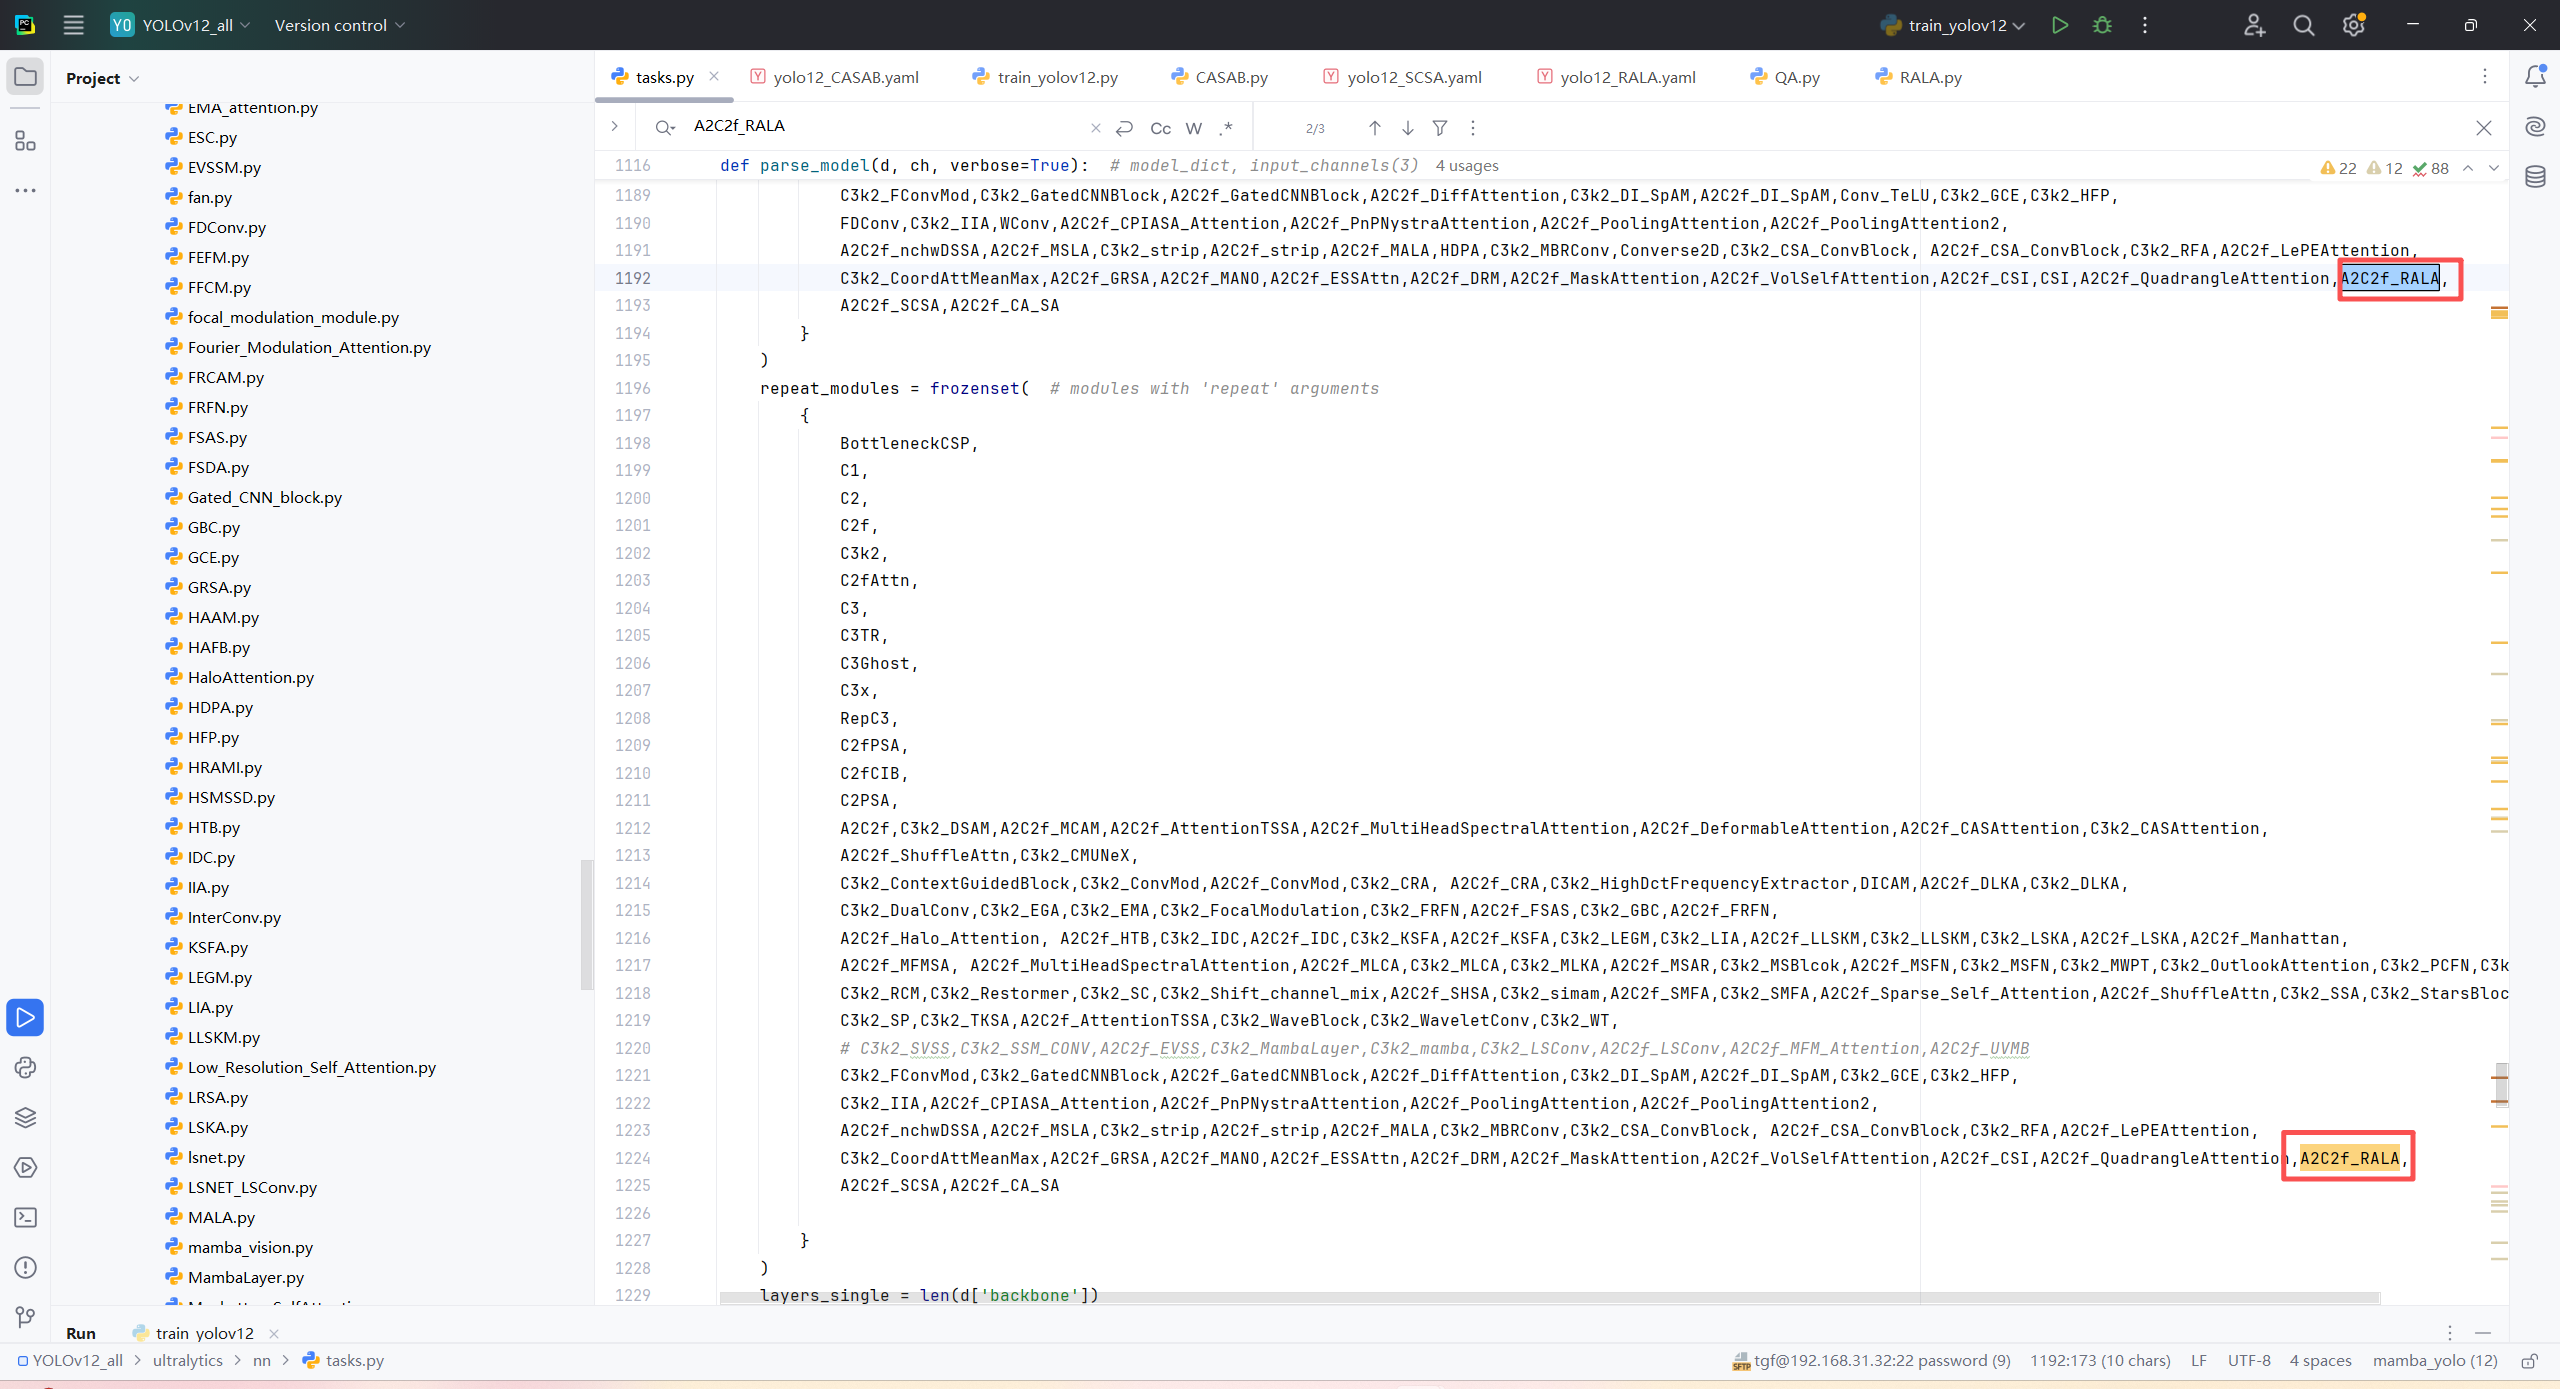2560x1389 pixels.
Task: Switch to the CASAB.py editor tab
Action: [1231, 77]
